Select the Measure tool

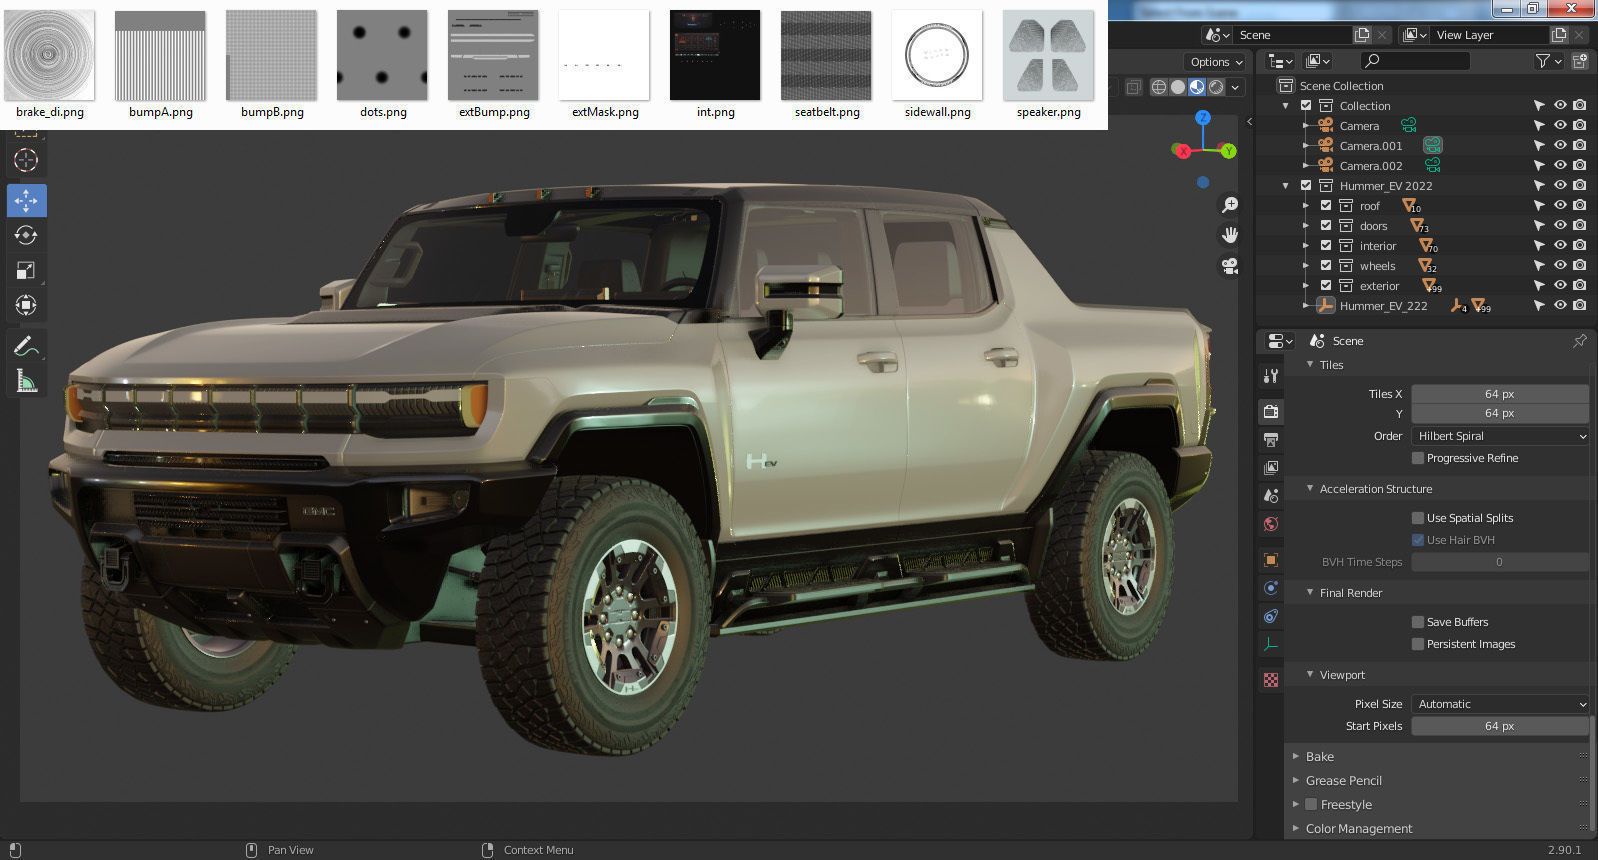pyautogui.click(x=26, y=381)
